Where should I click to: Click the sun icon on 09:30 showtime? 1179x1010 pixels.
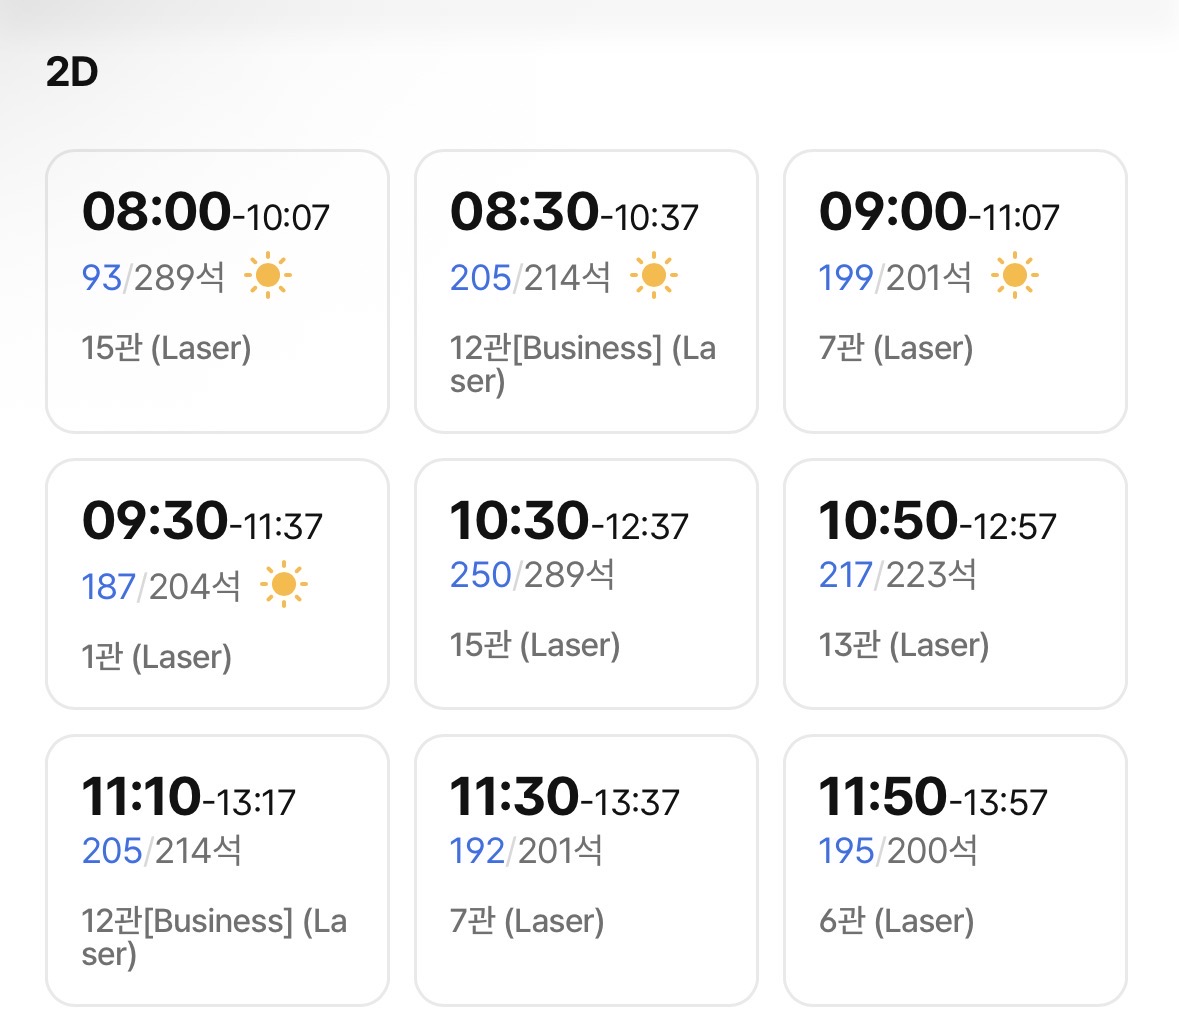pyautogui.click(x=284, y=585)
